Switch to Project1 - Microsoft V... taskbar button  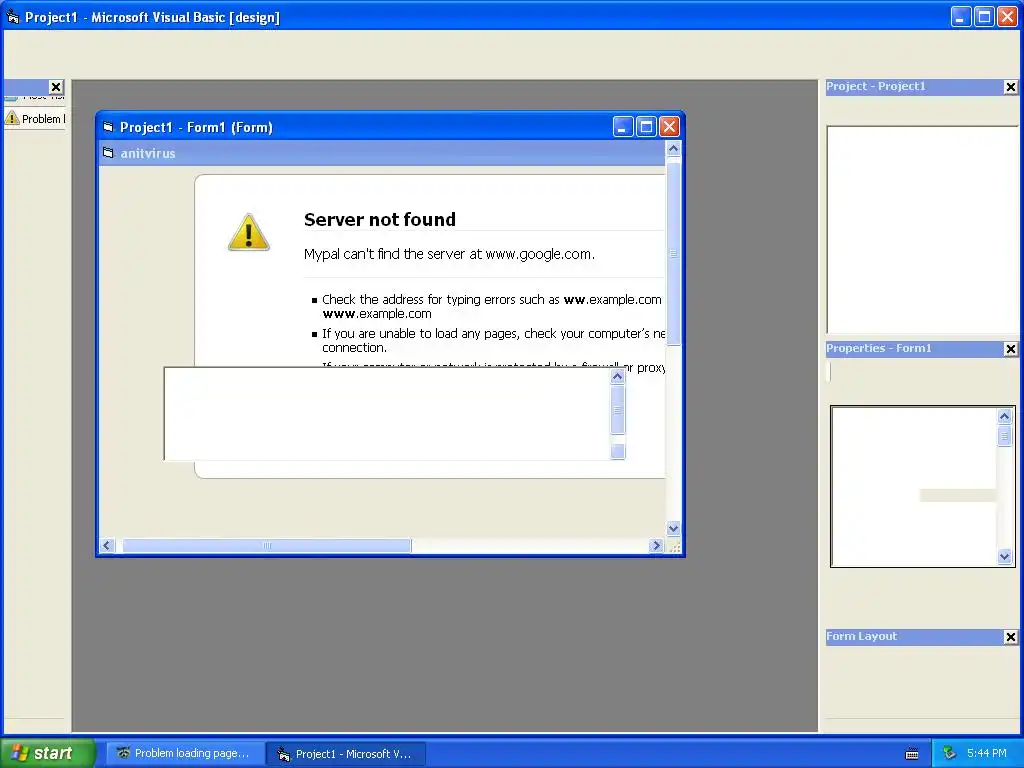pos(347,754)
